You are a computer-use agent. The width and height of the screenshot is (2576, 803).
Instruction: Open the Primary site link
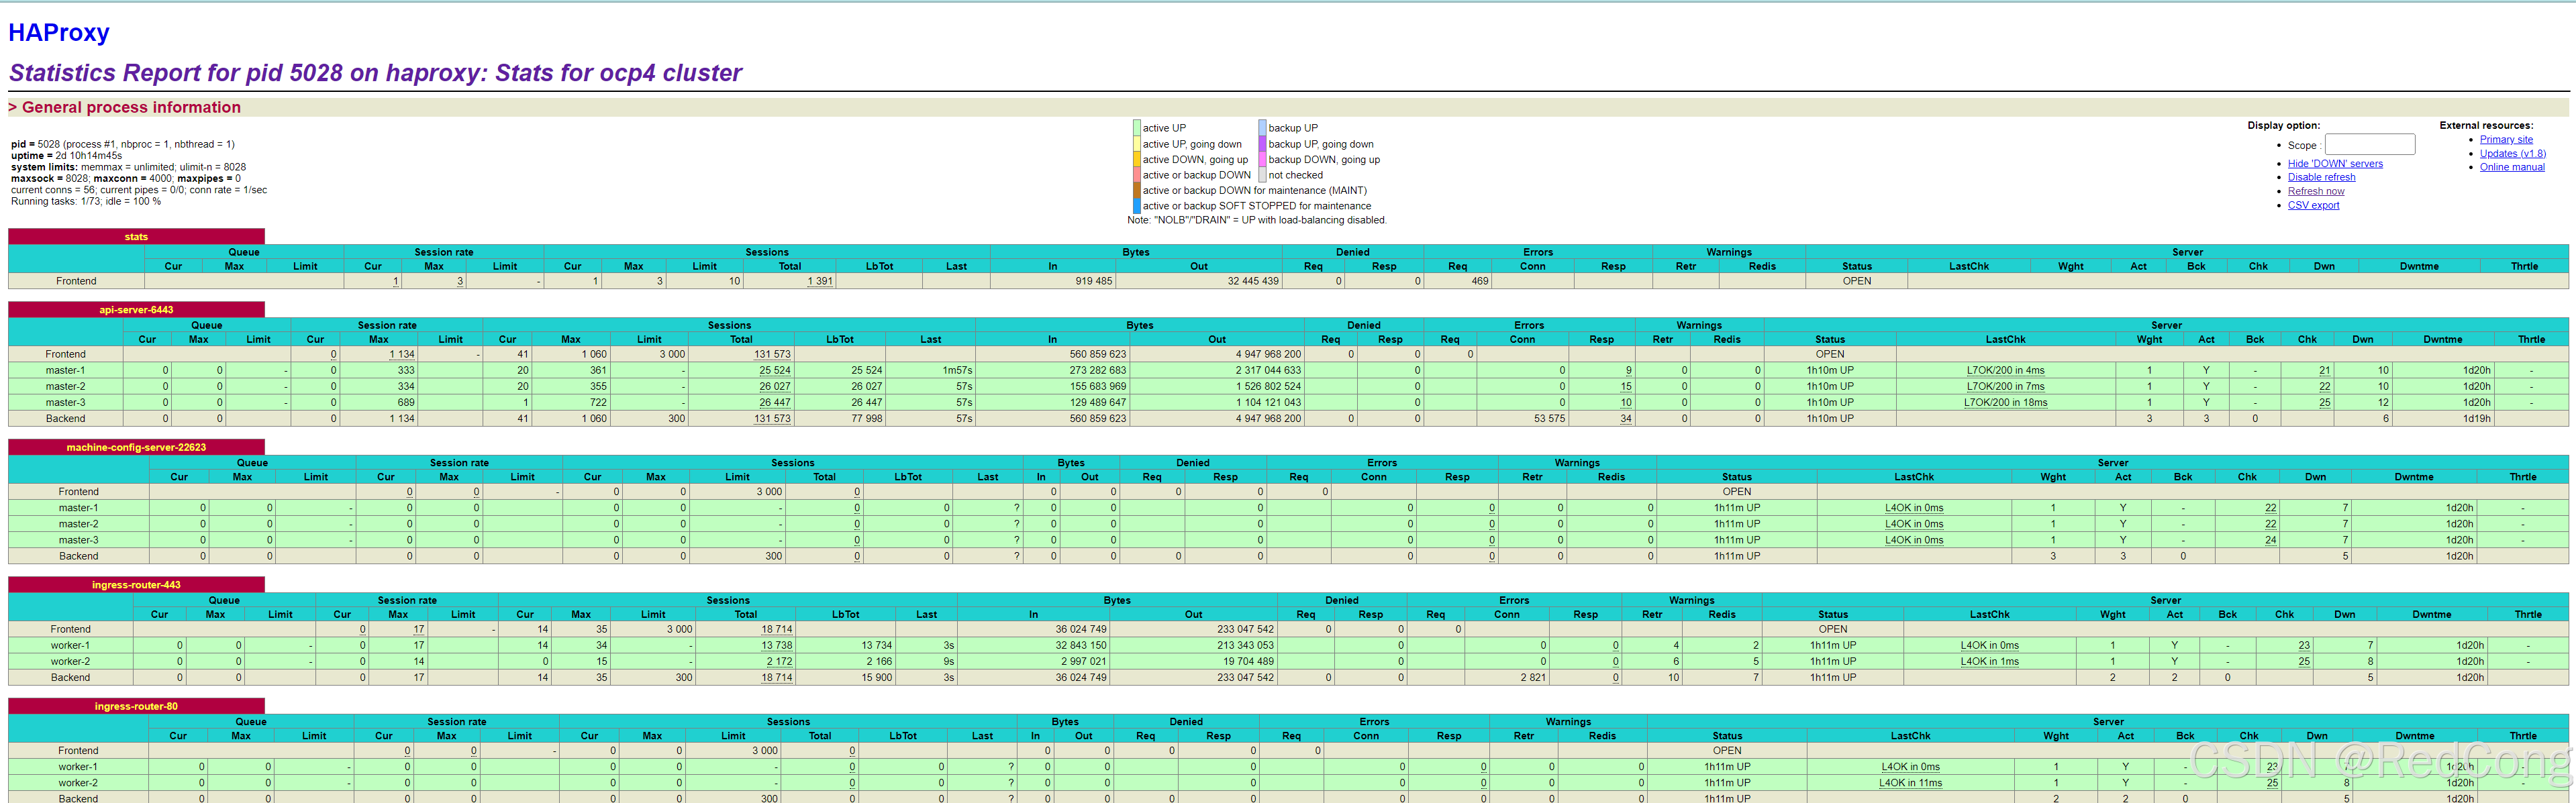2506,140
